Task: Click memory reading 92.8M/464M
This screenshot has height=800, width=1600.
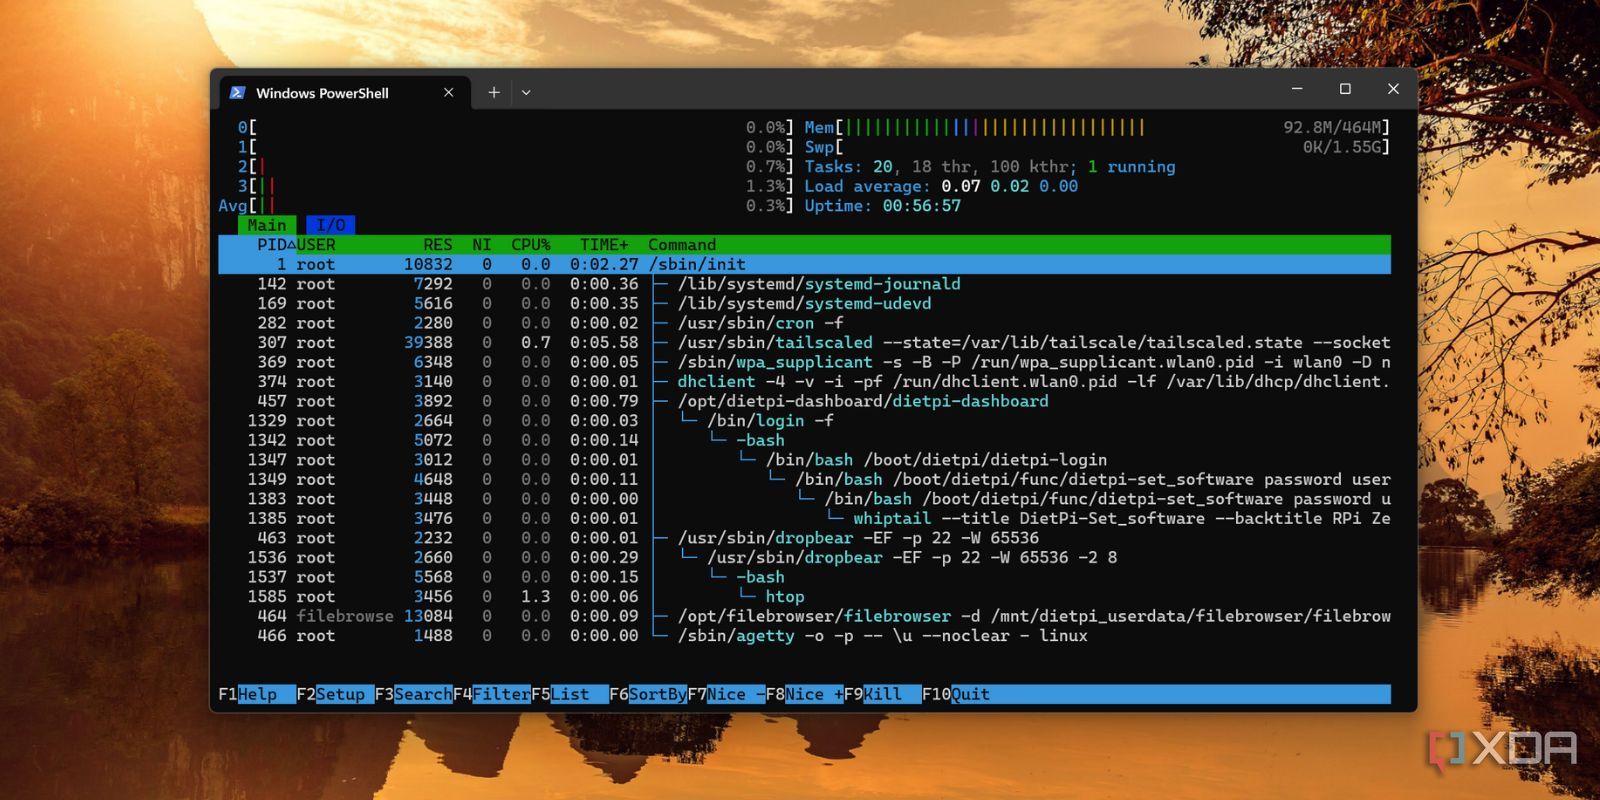Action: pyautogui.click(x=1333, y=128)
